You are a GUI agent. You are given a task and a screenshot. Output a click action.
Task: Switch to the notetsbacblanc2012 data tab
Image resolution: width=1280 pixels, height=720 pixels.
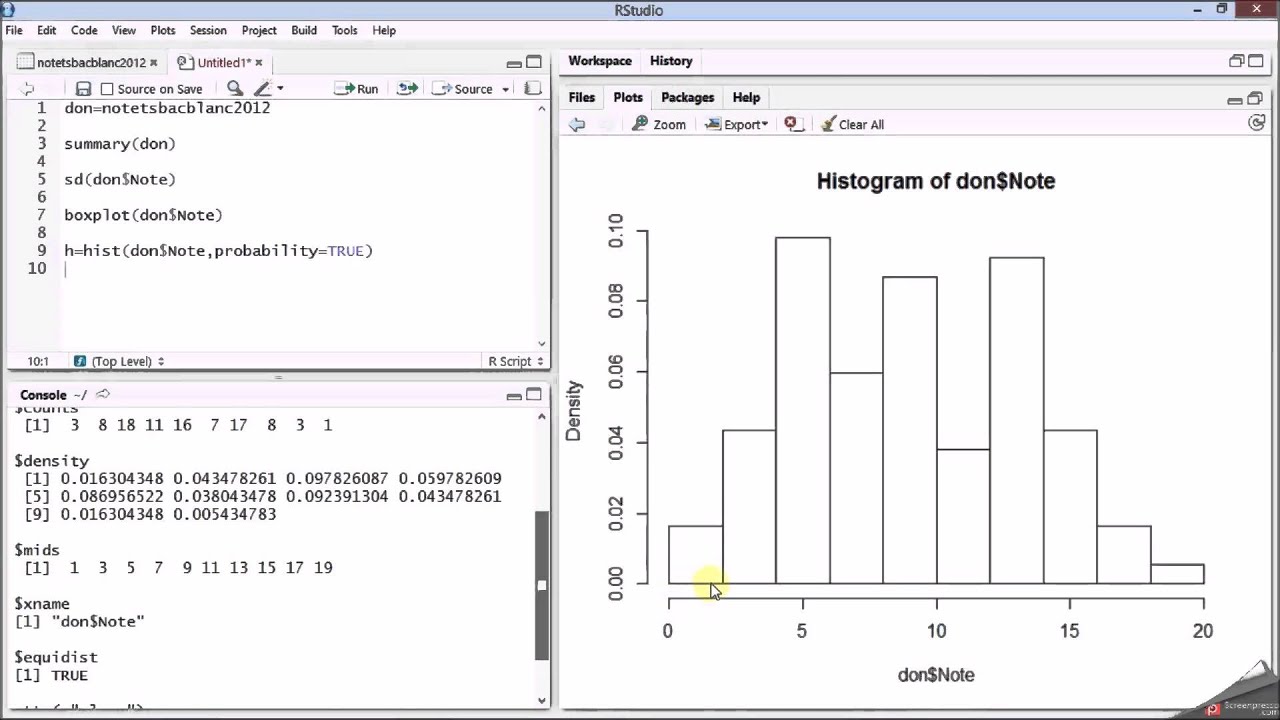(90, 62)
